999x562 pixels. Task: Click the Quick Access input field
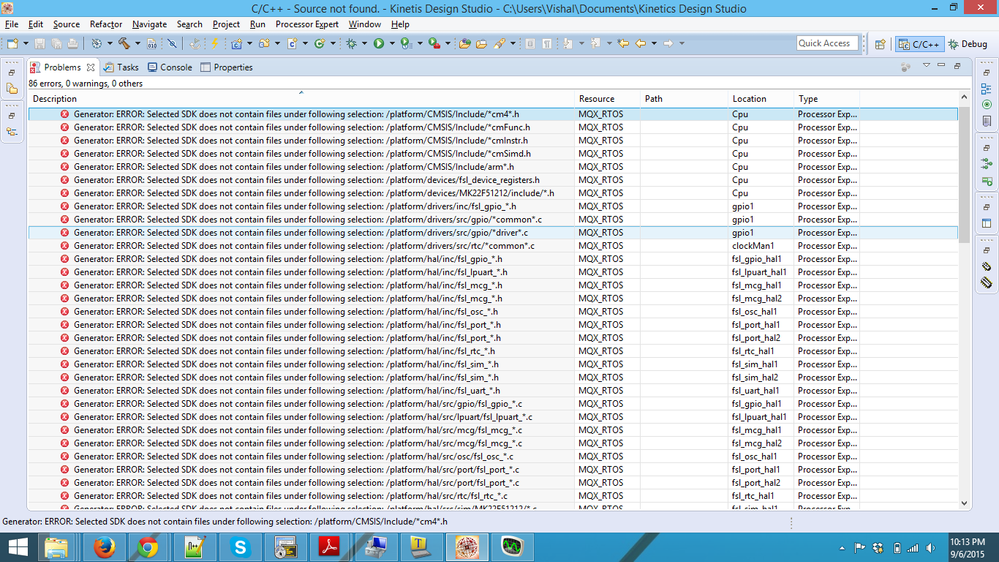(827, 43)
